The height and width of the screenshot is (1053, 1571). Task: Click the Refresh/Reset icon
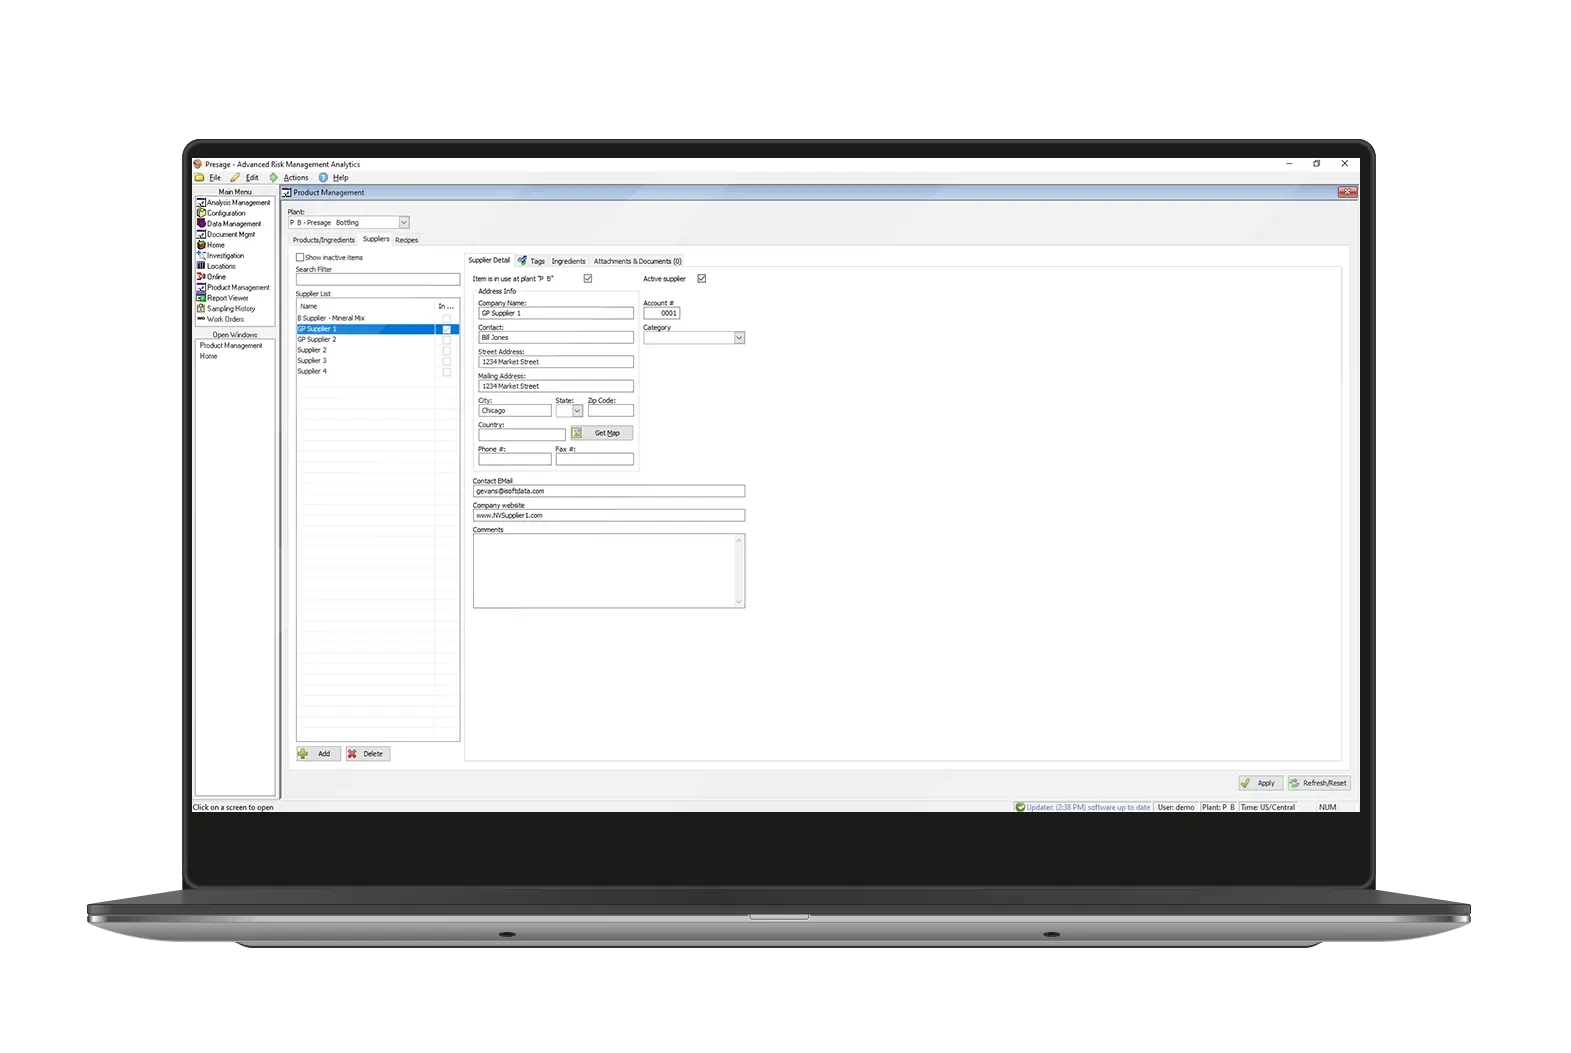(x=1294, y=783)
